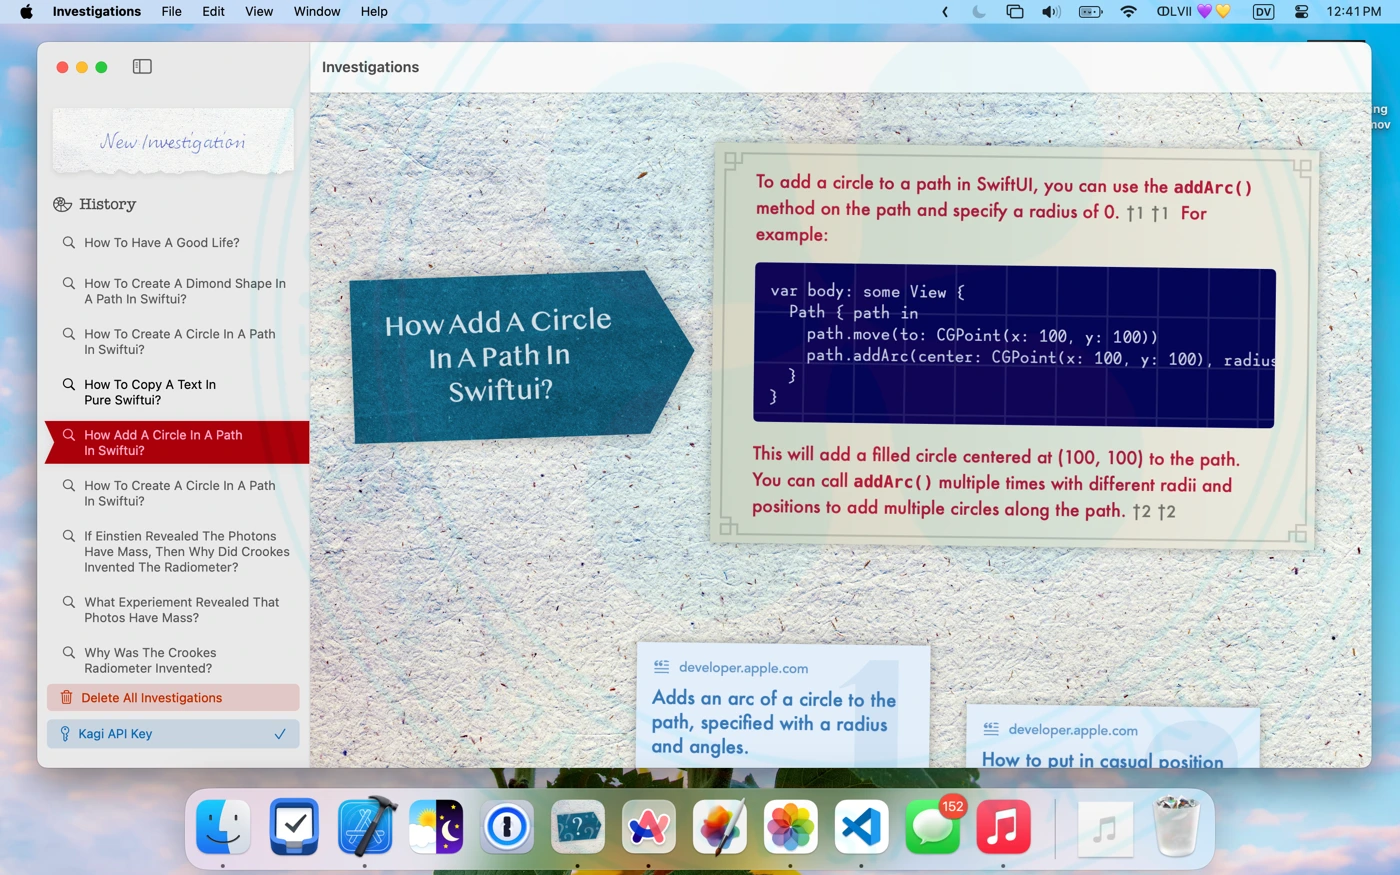This screenshot has height=875, width=1400.
Task: Select 'How To Copy A Text In Pure Swiftui?'
Action: [x=150, y=392]
